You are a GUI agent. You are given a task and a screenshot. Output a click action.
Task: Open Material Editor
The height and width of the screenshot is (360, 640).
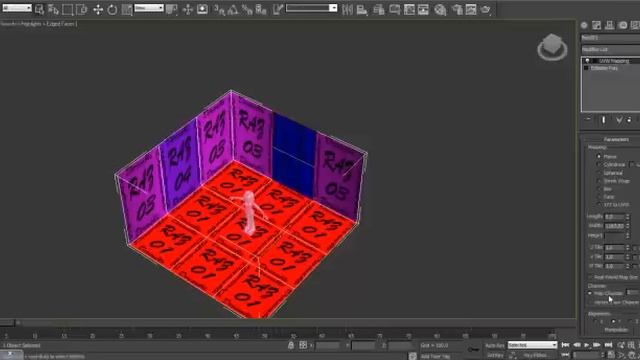(440, 9)
